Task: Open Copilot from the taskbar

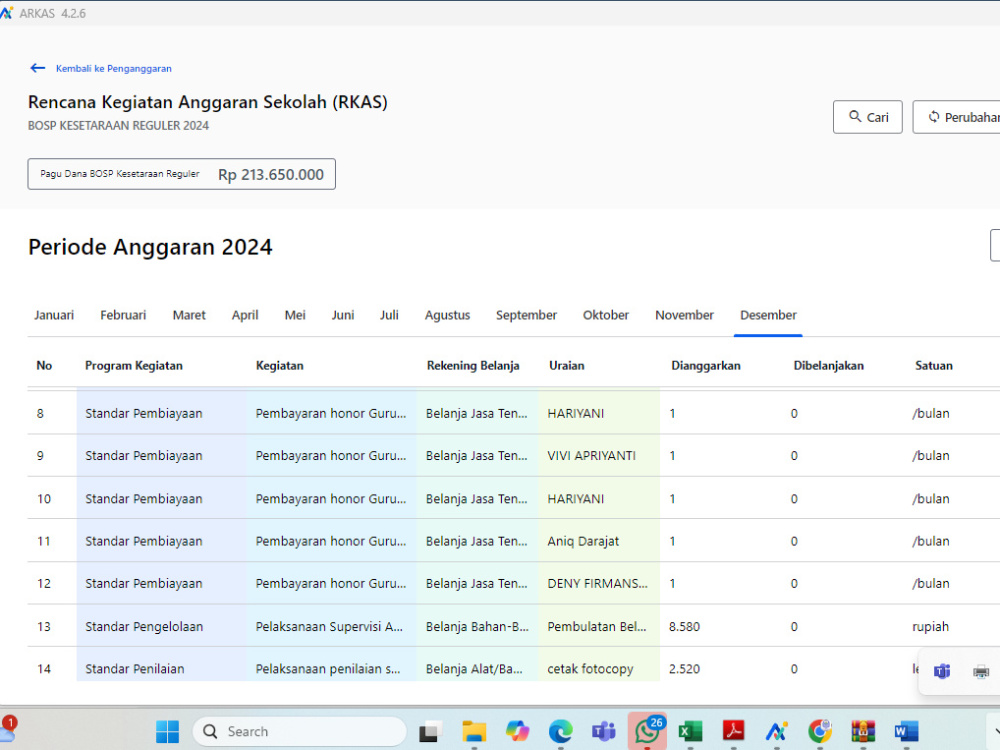Action: pos(517,732)
